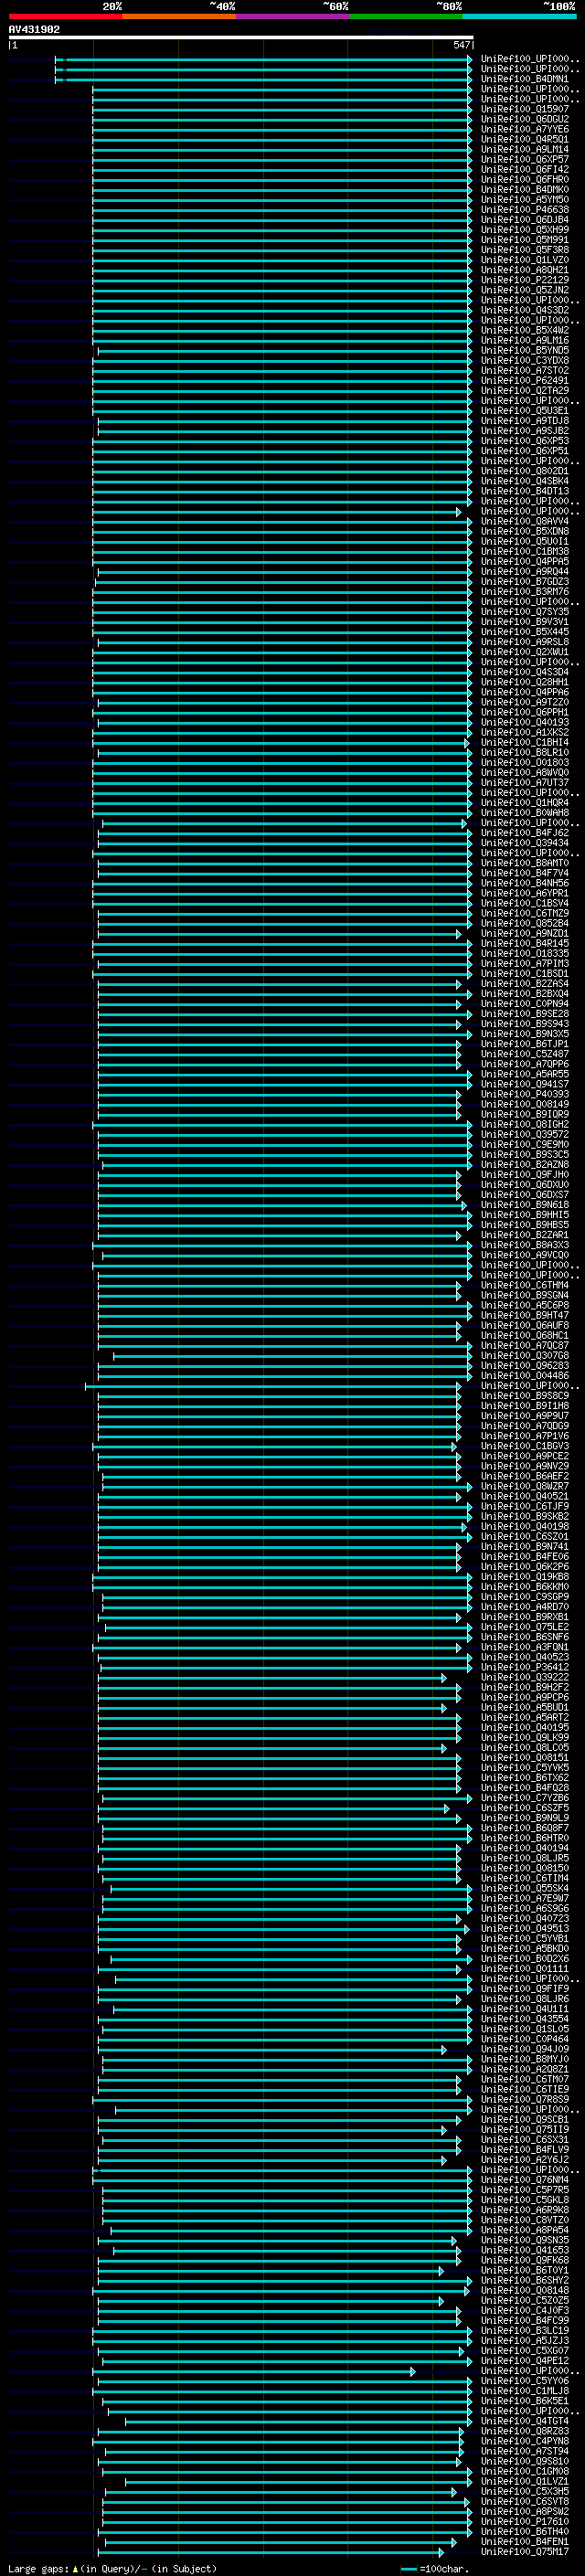The height and width of the screenshot is (2576, 585).
Task: Select label UniRef100_B9SGN4
Action: pos(525,1295)
